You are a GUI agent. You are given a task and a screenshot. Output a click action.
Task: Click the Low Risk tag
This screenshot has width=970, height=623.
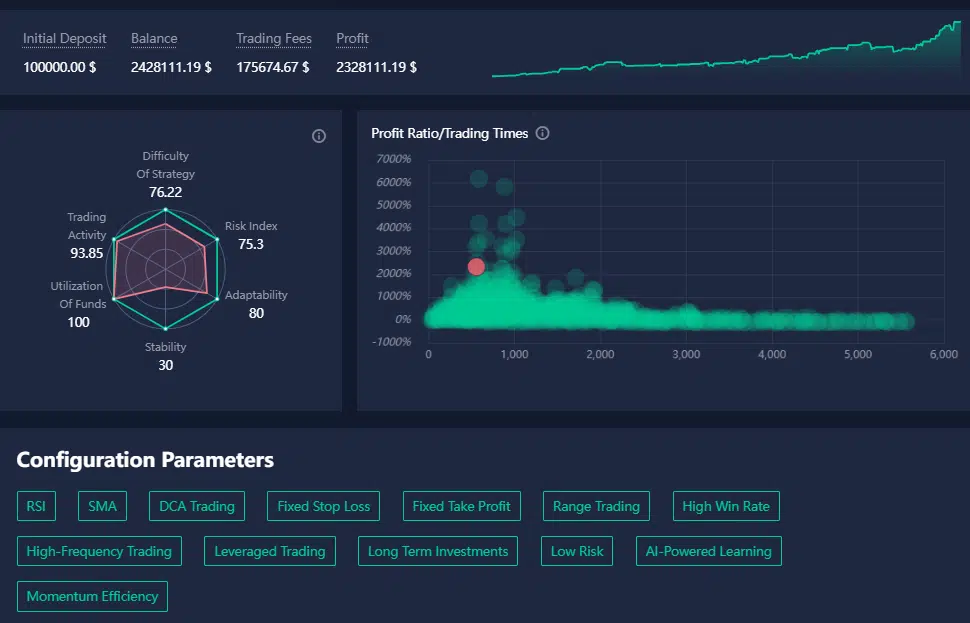(x=578, y=551)
